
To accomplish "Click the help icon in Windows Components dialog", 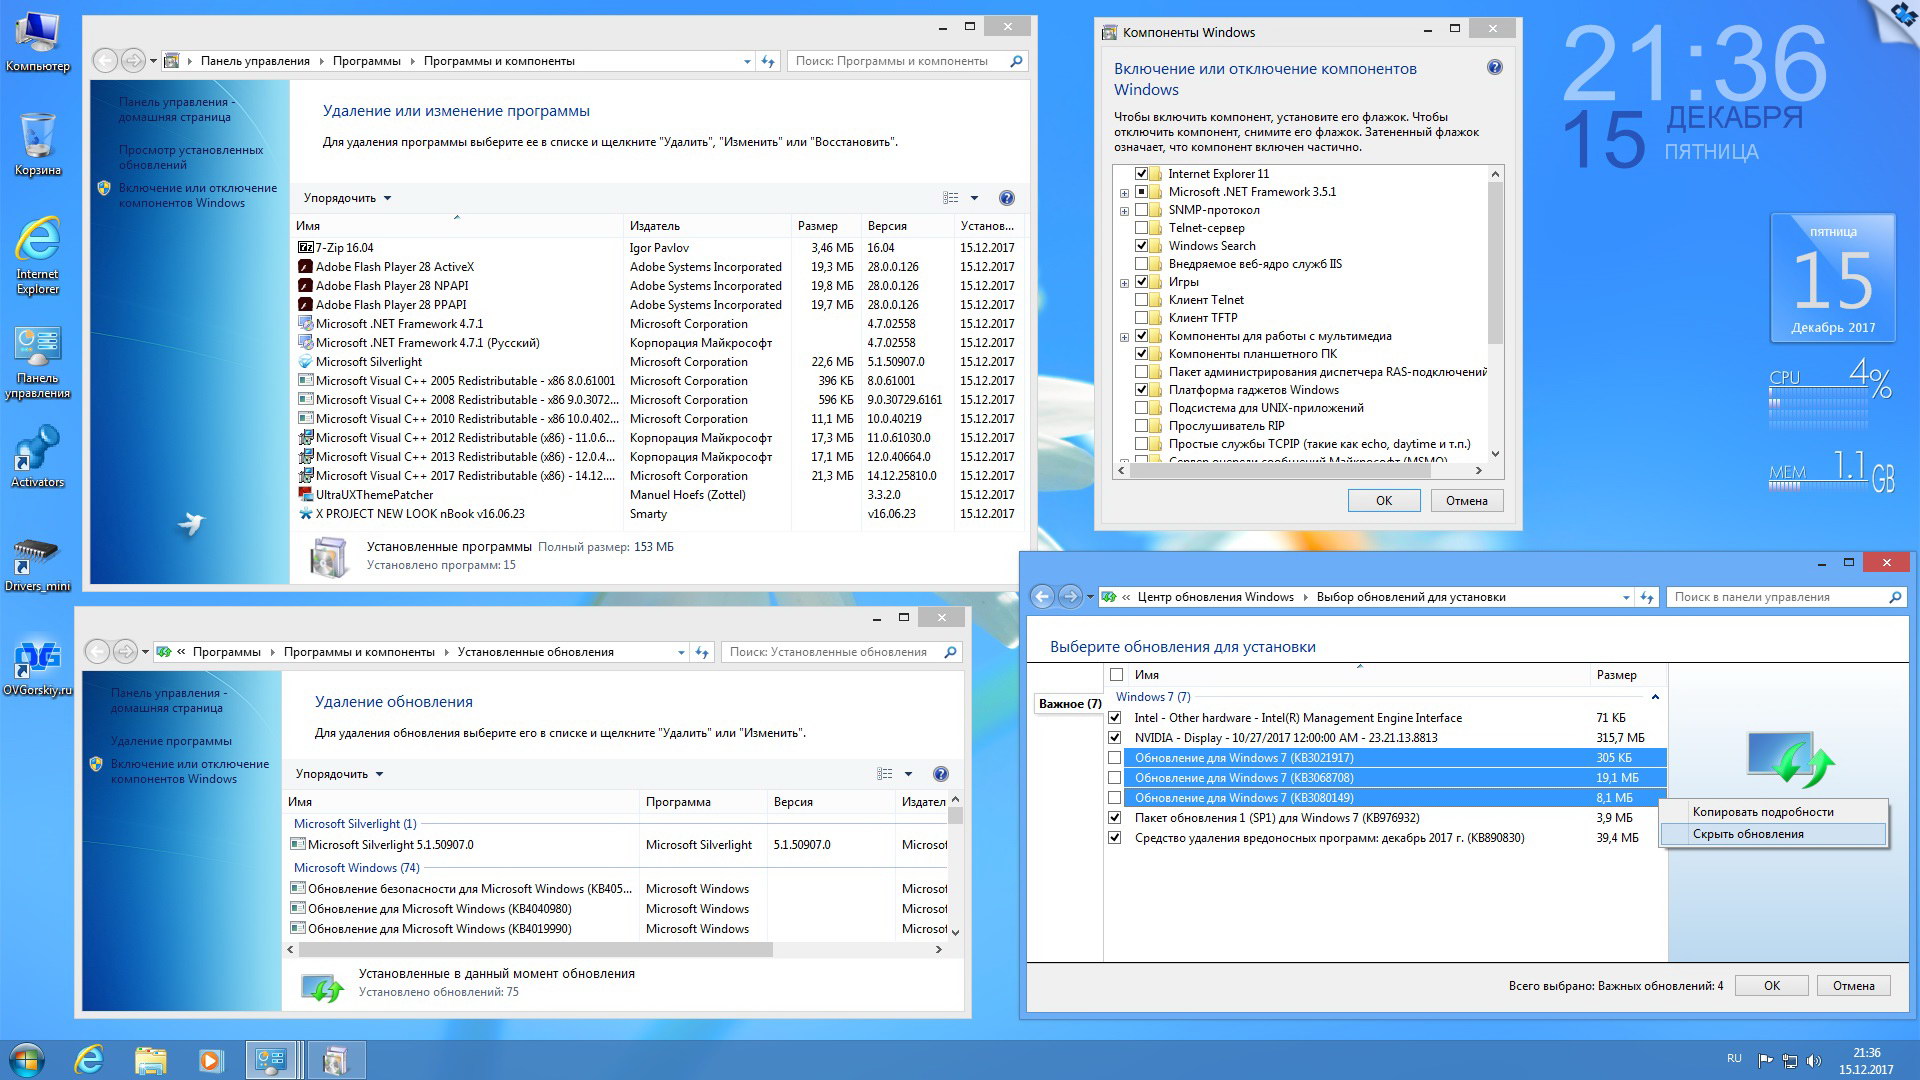I will tap(1494, 68).
